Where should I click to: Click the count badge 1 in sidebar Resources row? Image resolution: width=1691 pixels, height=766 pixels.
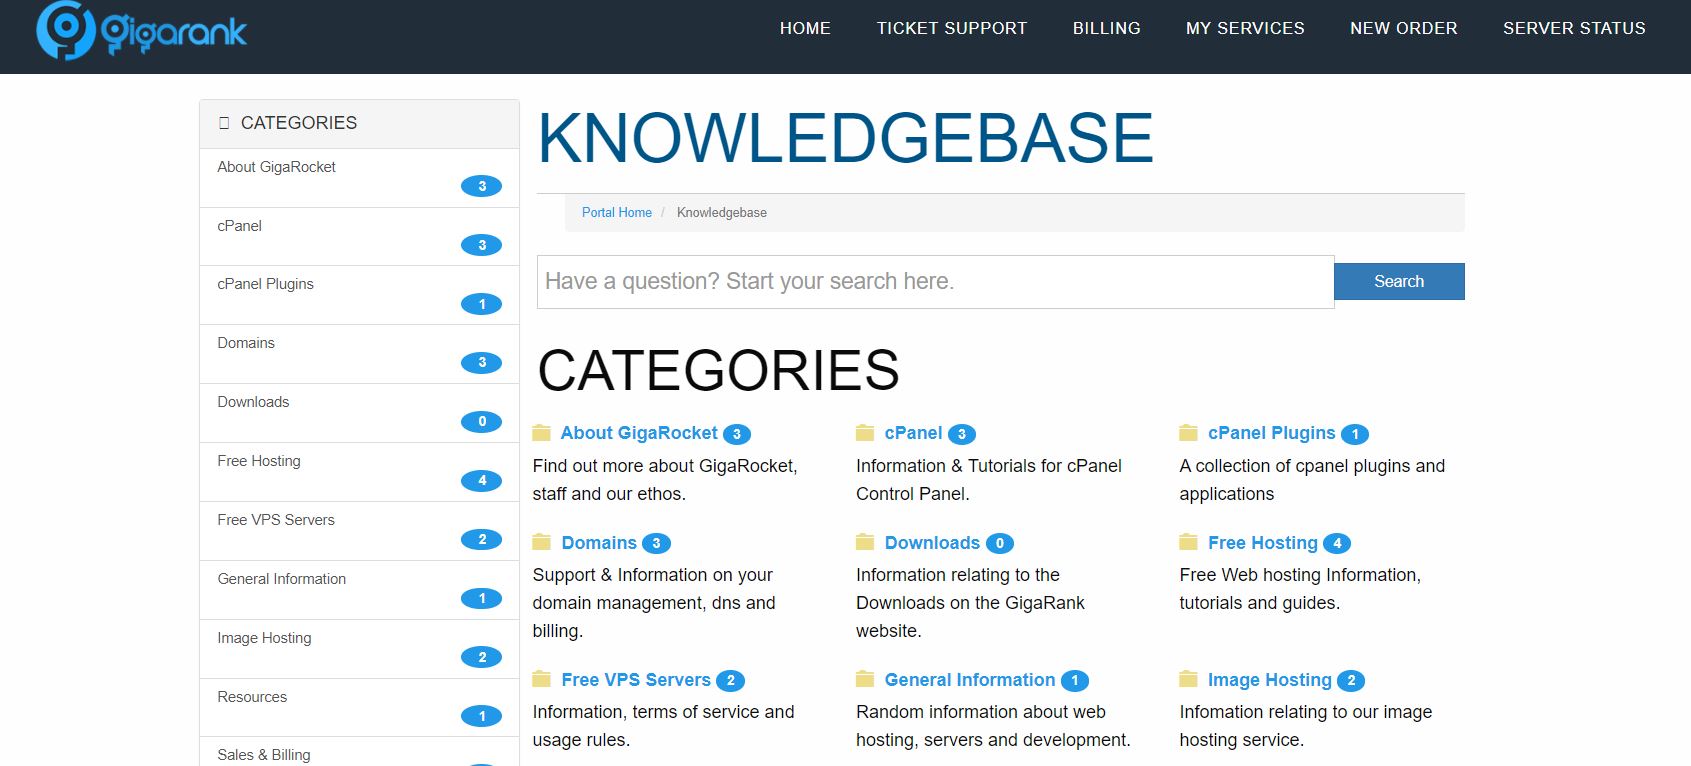click(x=481, y=716)
